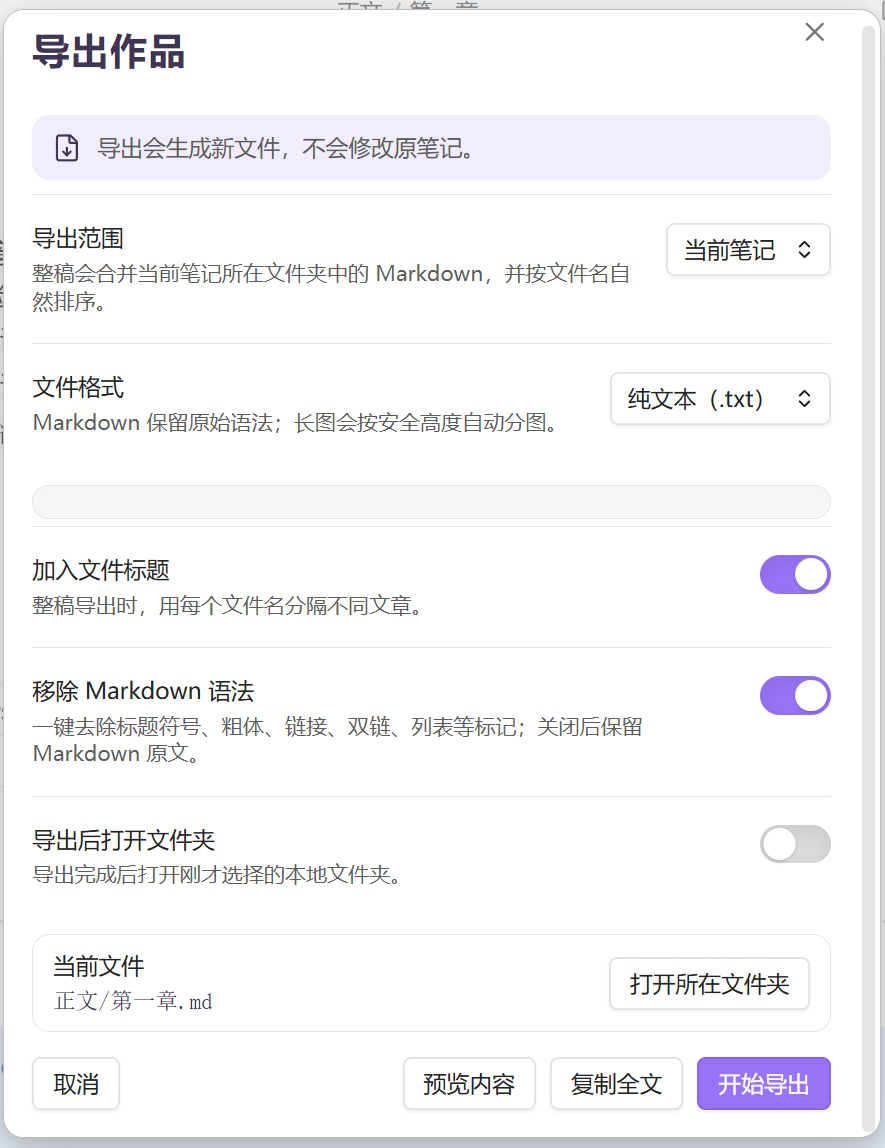The width and height of the screenshot is (885, 1148).
Task: Click the file path 正文/第一章.md
Action: [132, 1001]
